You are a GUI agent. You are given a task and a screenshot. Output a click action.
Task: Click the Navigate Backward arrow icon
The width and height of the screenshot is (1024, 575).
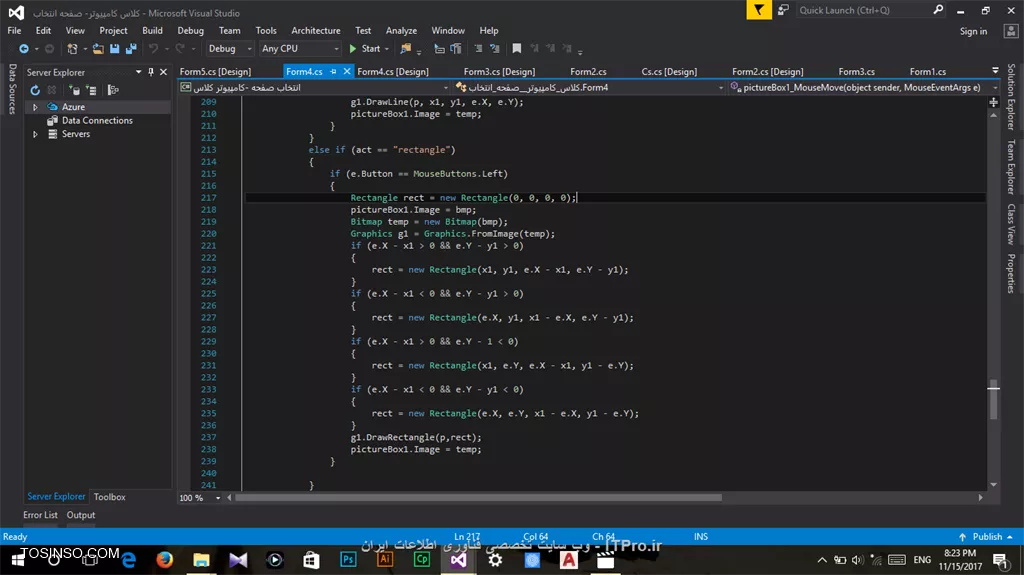tap(24, 48)
